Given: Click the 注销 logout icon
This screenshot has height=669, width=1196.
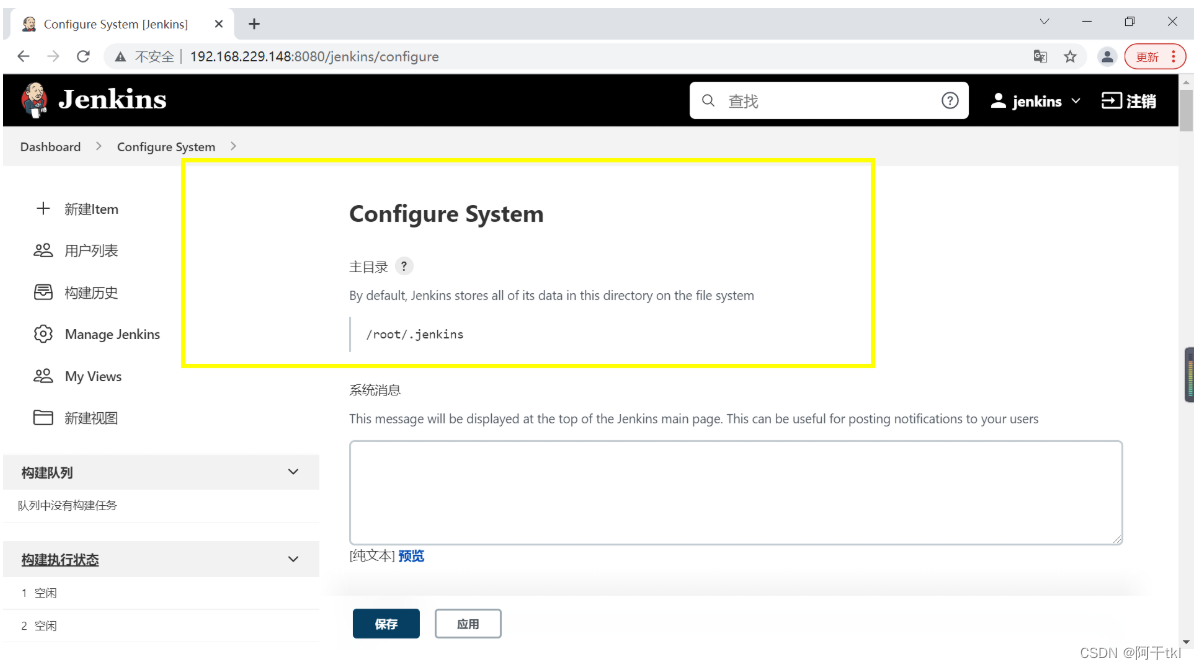Looking at the screenshot, I should [x=1111, y=101].
